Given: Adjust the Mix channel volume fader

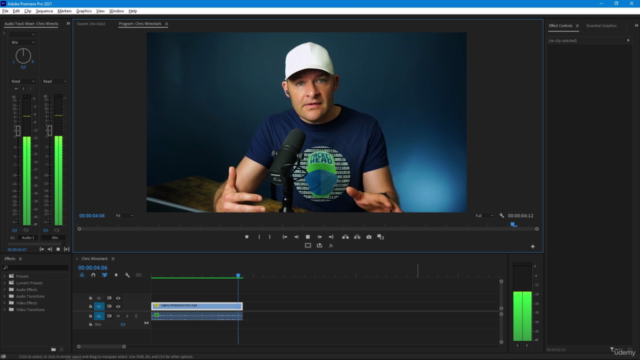Looking at the screenshot, I should coord(50,131).
